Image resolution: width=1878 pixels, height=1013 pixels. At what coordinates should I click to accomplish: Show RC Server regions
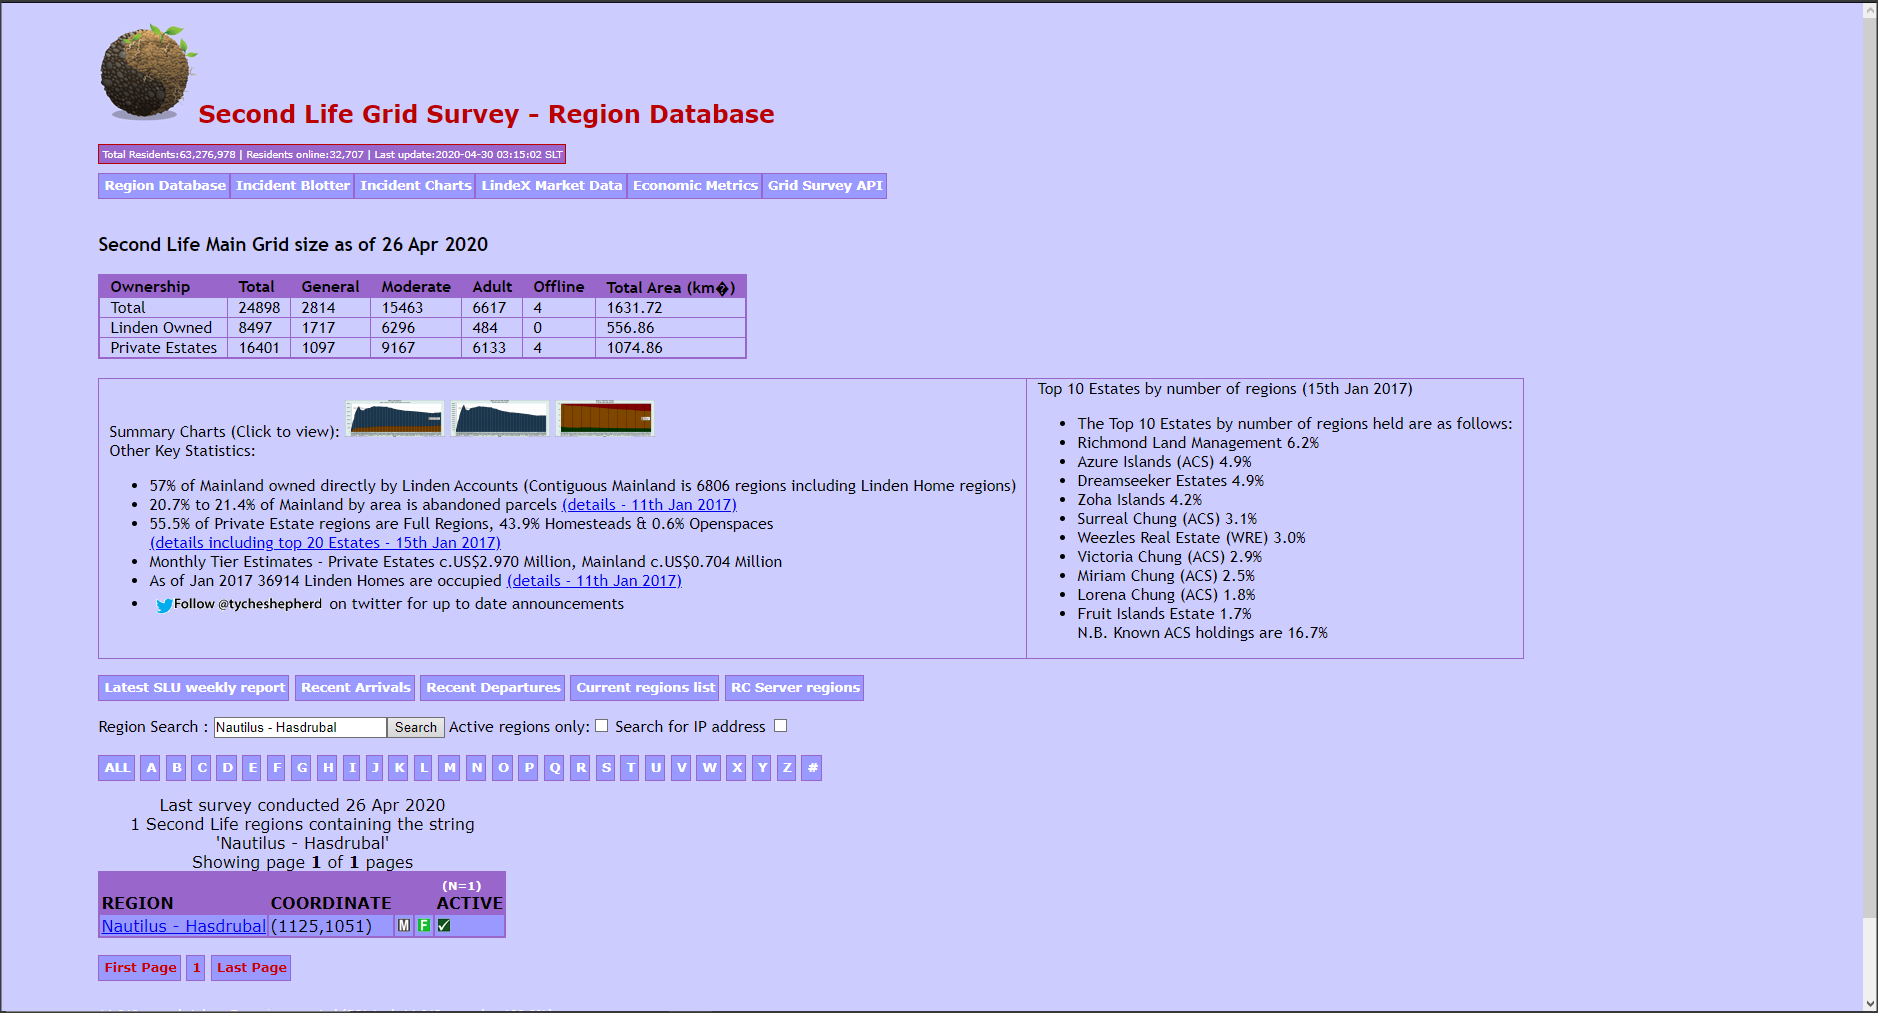(x=795, y=688)
